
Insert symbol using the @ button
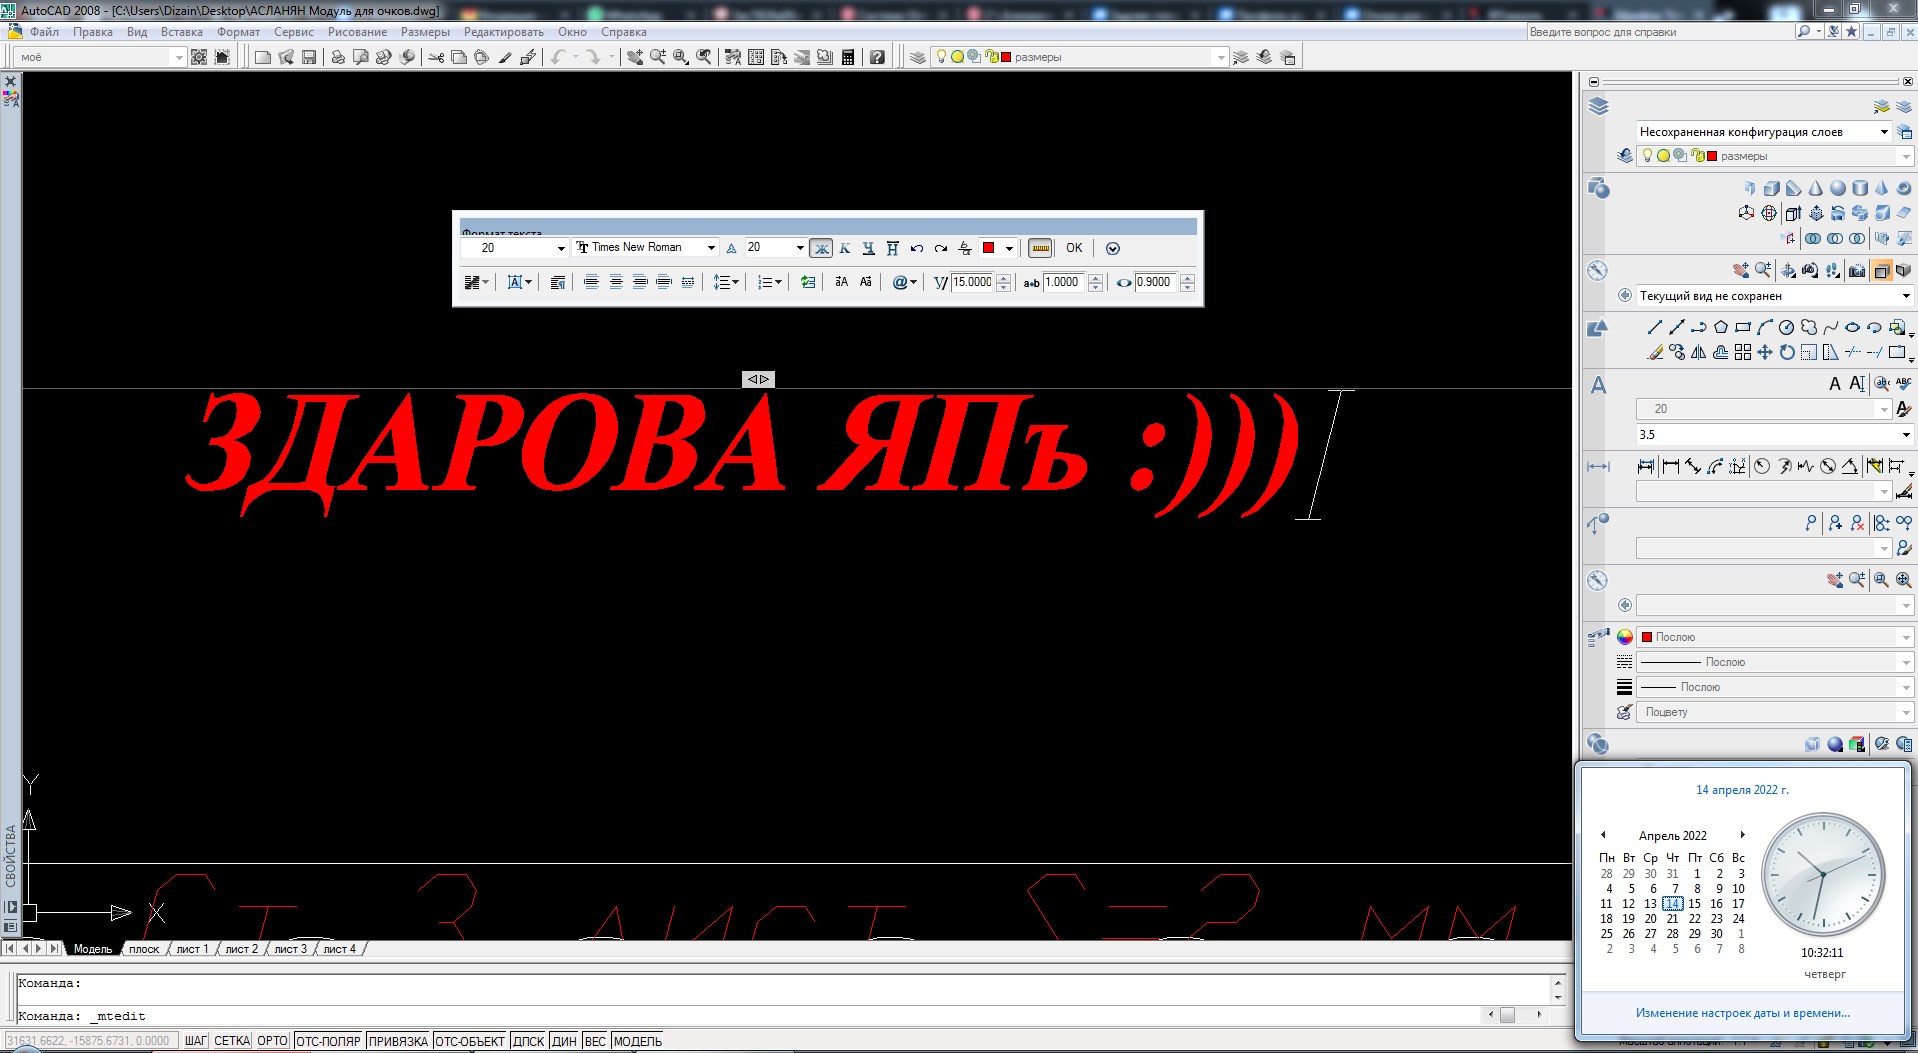[904, 282]
